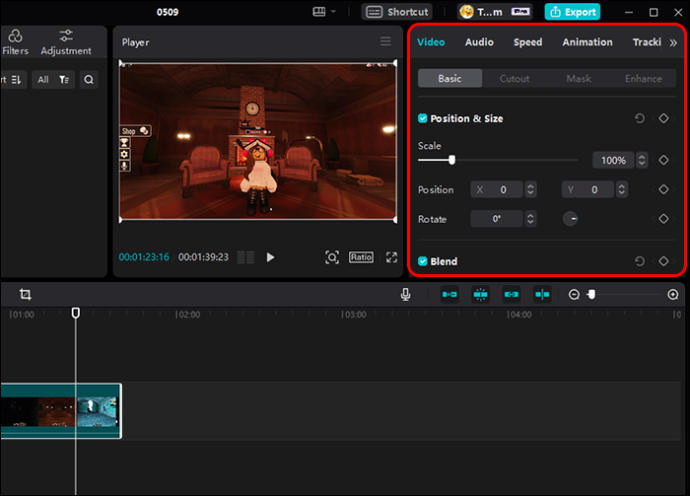The height and width of the screenshot is (496, 690).
Task: Open the Filters panel
Action: pos(15,42)
